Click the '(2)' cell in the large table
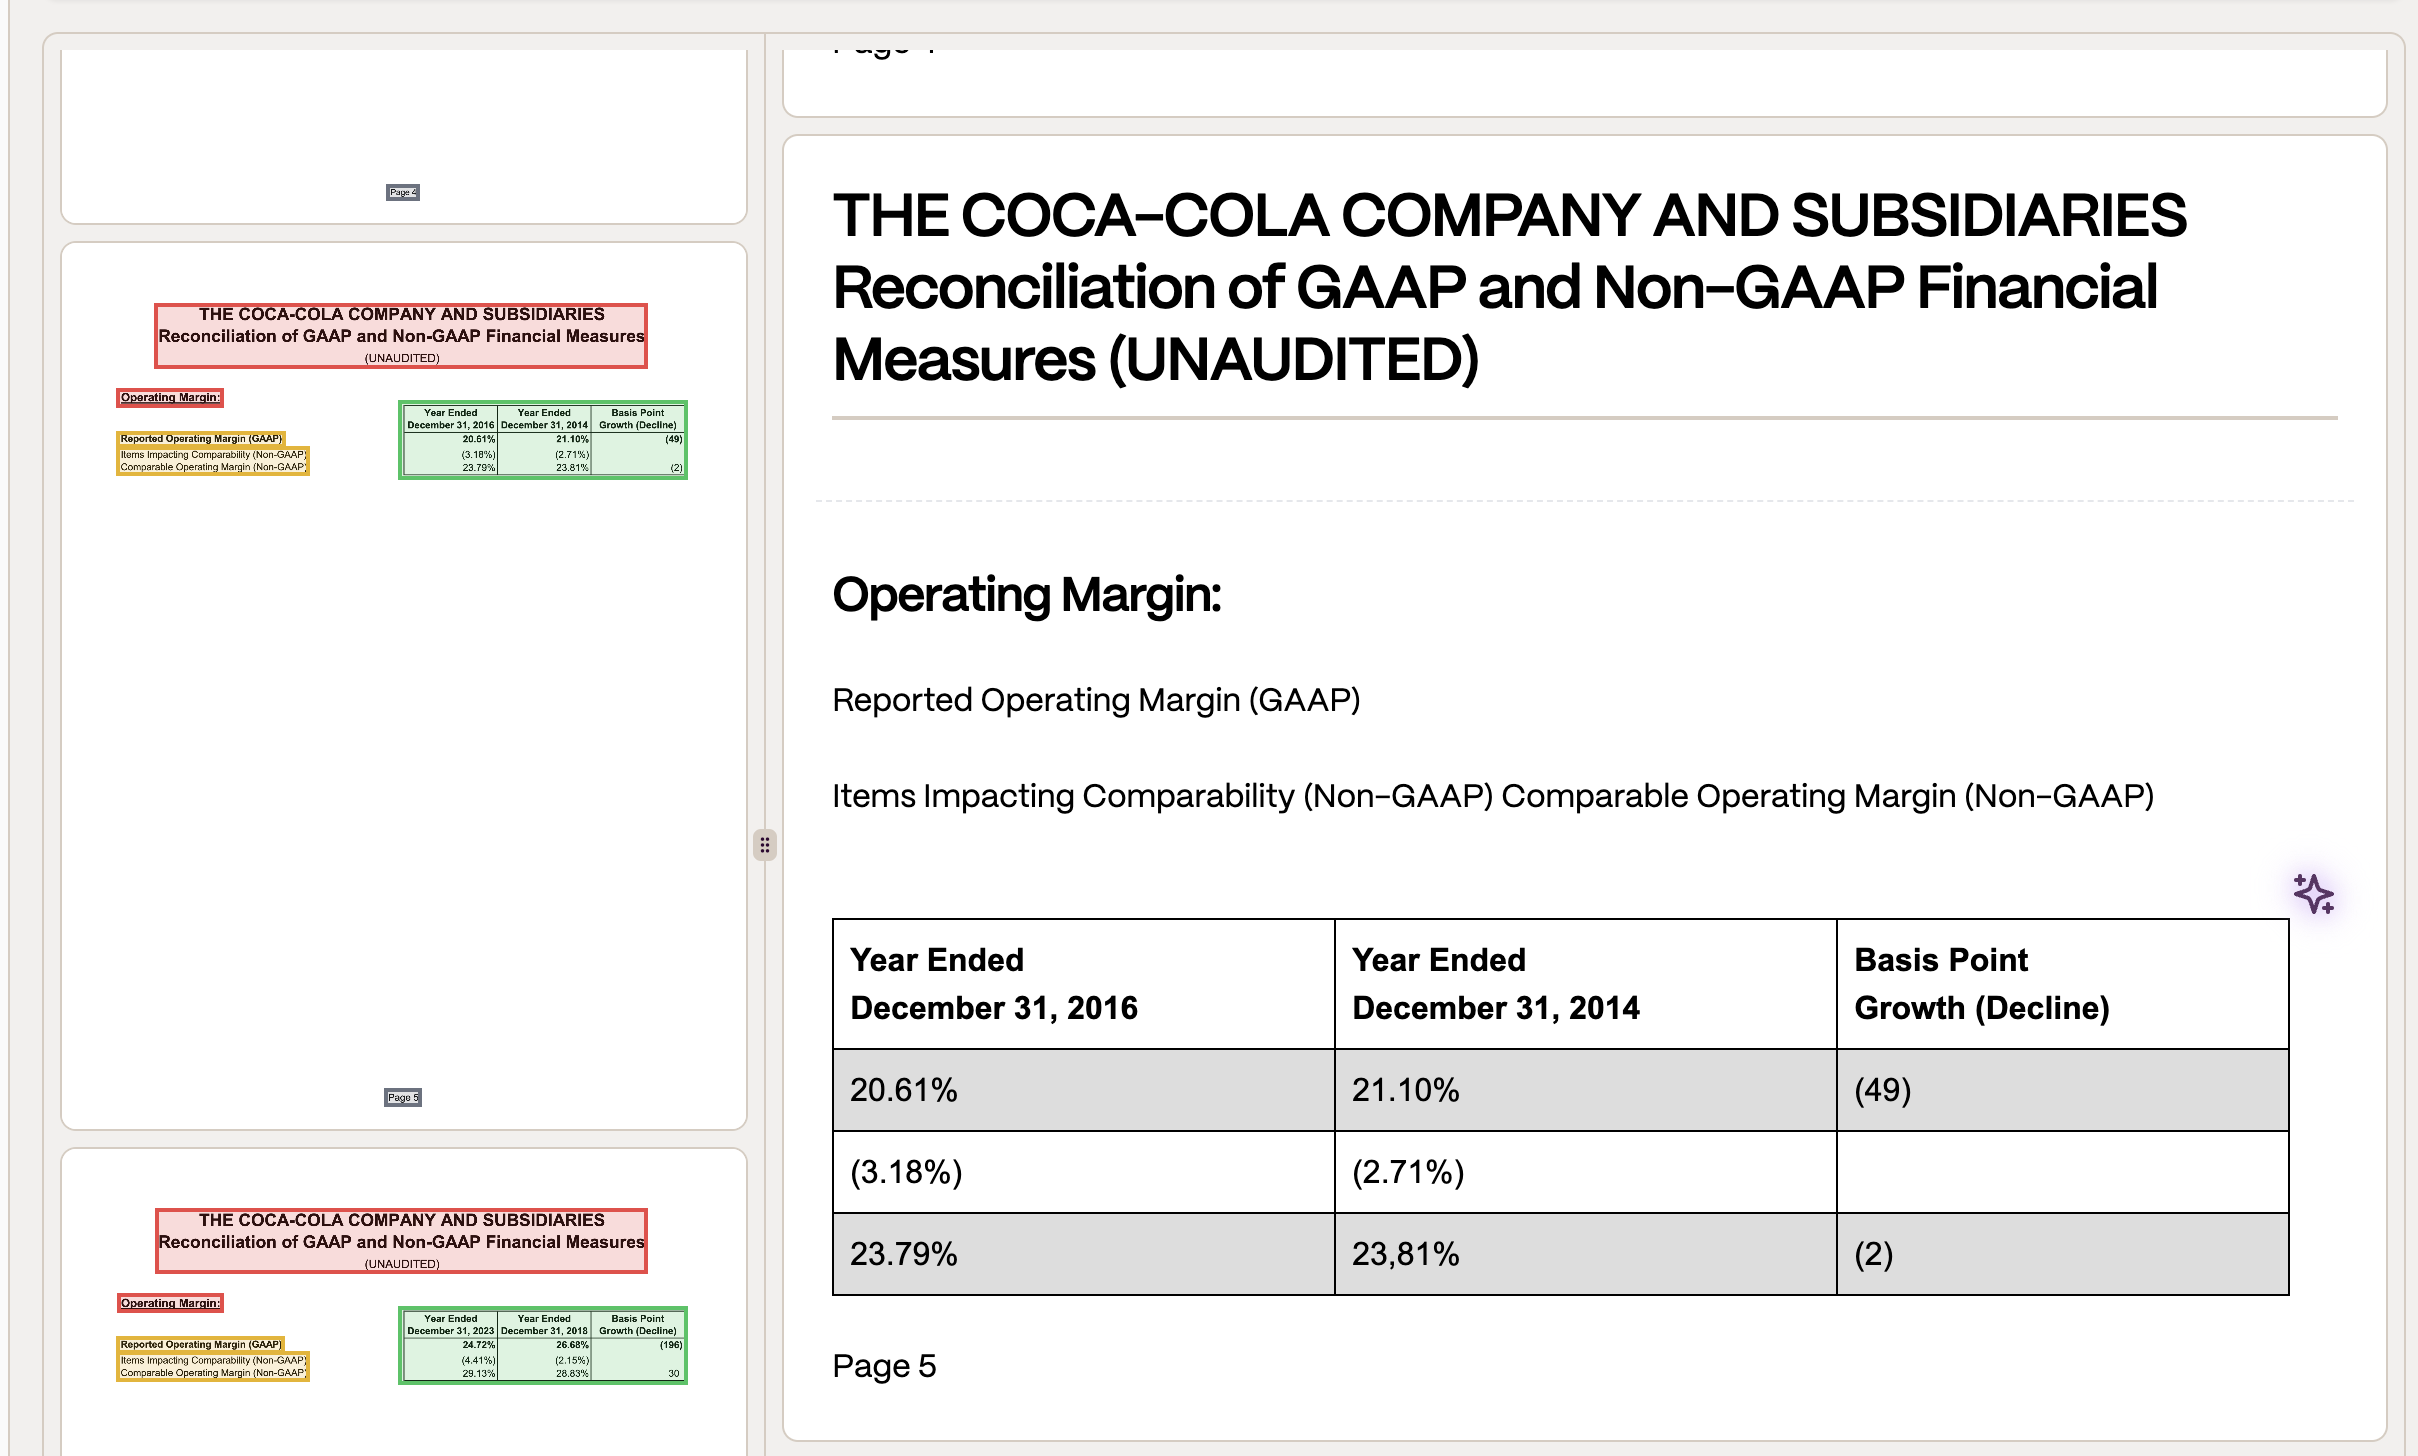Screen dimensions: 2418x1456 pyautogui.click(x=2063, y=1254)
